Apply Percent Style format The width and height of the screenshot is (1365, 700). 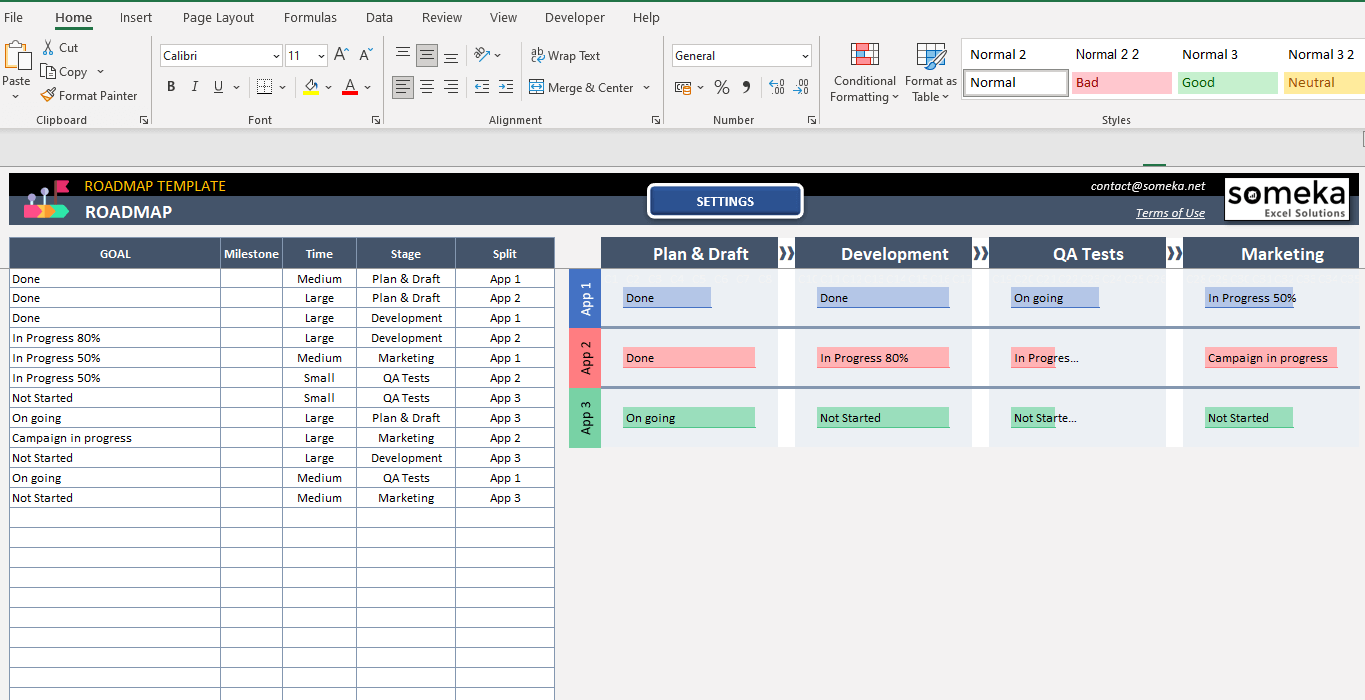click(722, 87)
